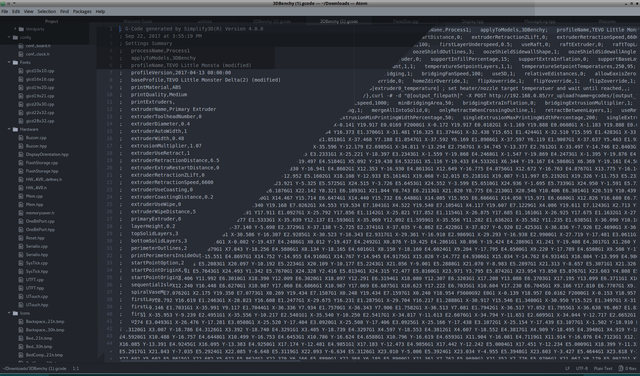Screen dimensions: 640x376
Task: Switch to the Welcome Guide tab
Action: pos(138,21)
